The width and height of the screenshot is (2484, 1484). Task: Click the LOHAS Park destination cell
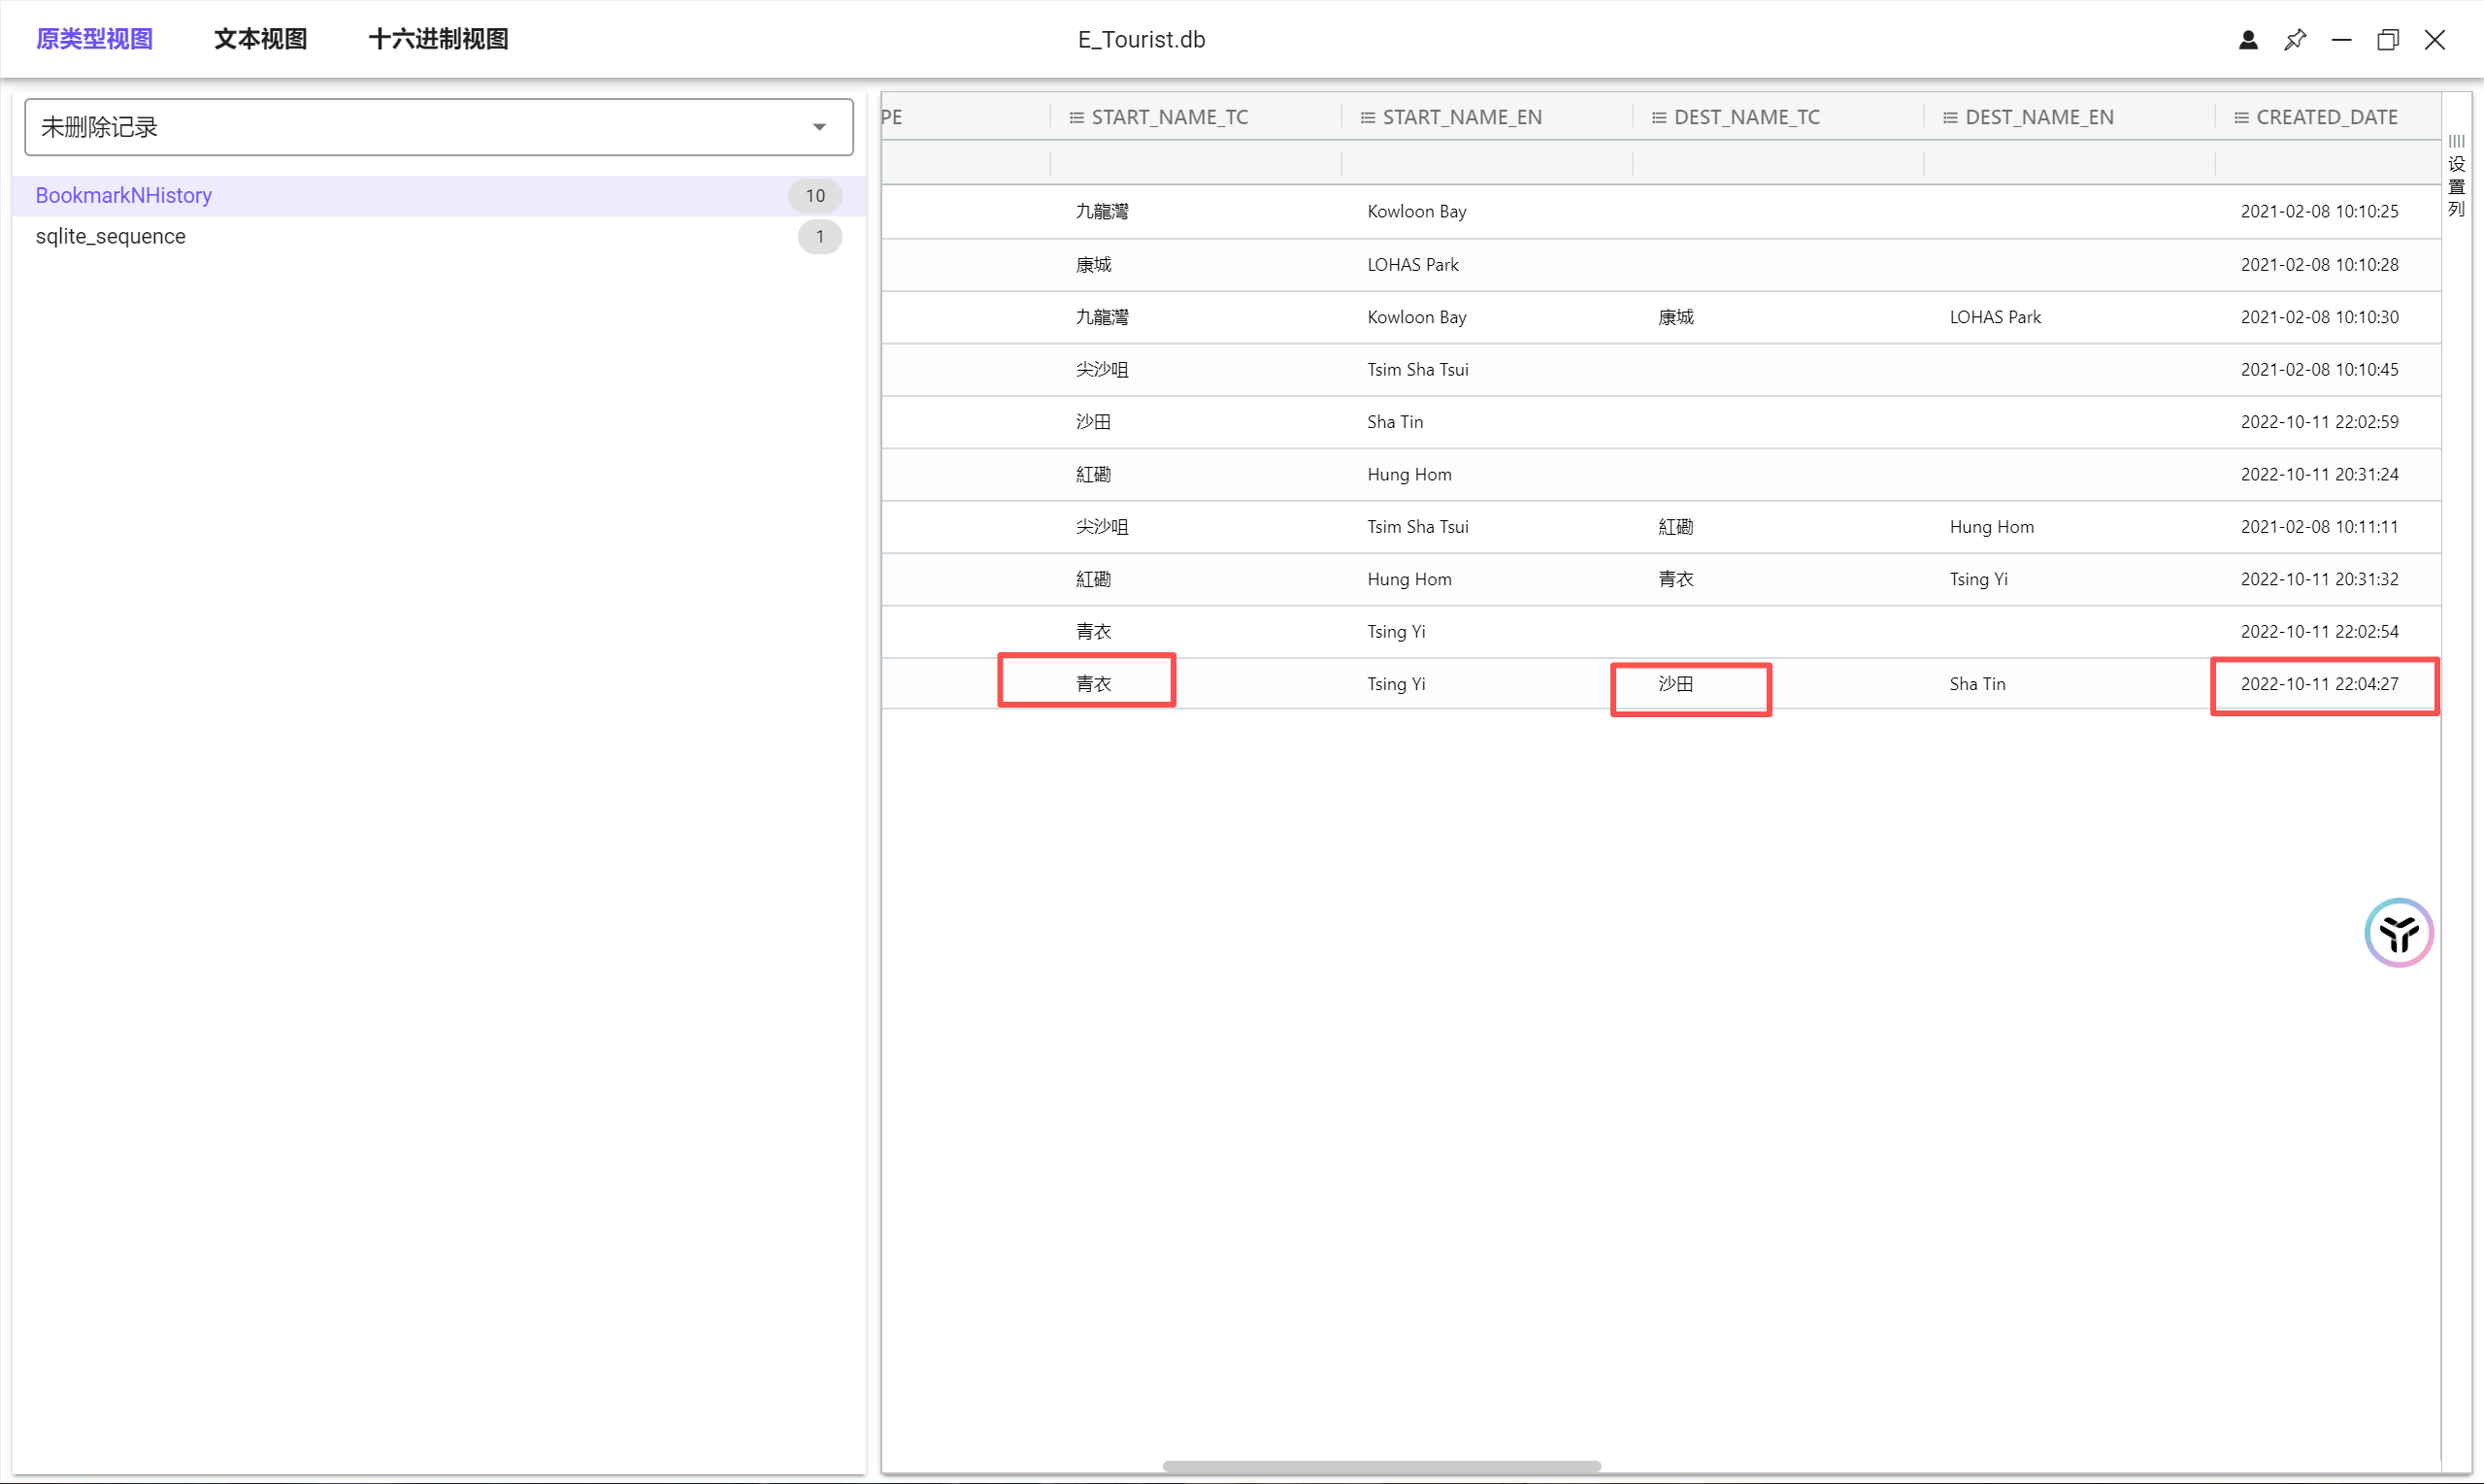click(x=1994, y=317)
